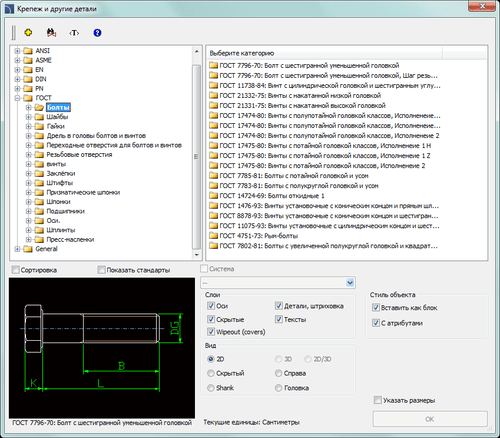The image size is (500, 438).
Task: Enable the Сортировка checkbox
Action: click(x=15, y=270)
